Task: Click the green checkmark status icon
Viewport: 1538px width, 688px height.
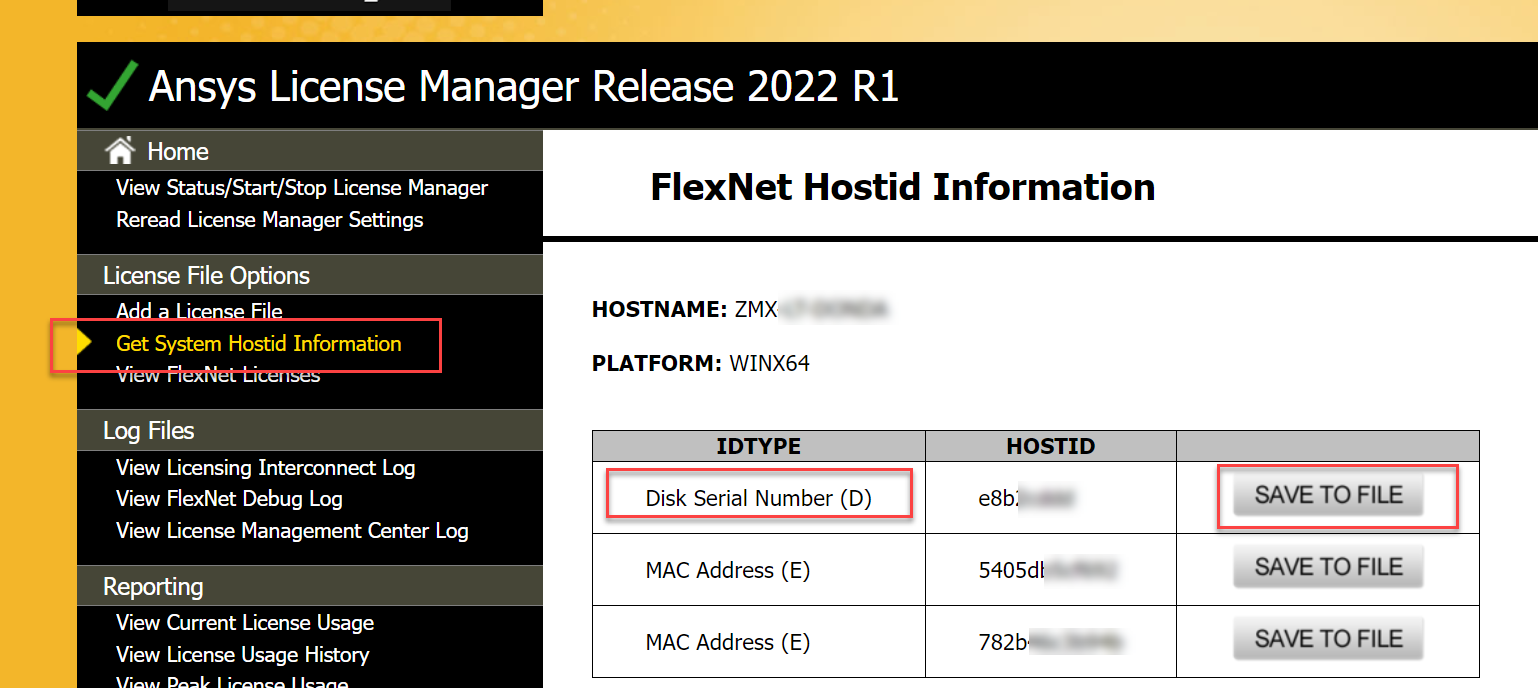Action: 112,86
